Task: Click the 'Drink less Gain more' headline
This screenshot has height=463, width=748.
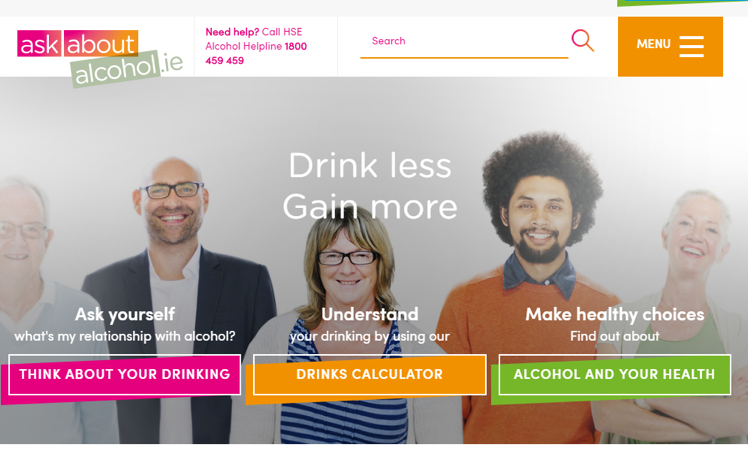Action: click(x=370, y=186)
